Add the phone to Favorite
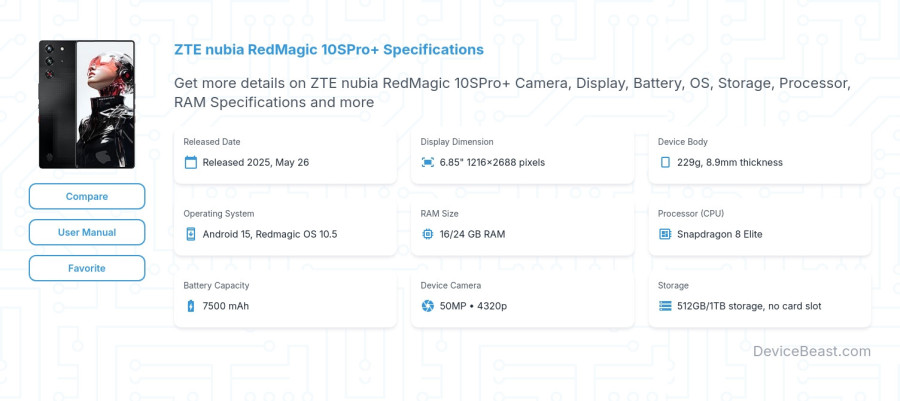This screenshot has height=401, width=900. pyautogui.click(x=87, y=268)
